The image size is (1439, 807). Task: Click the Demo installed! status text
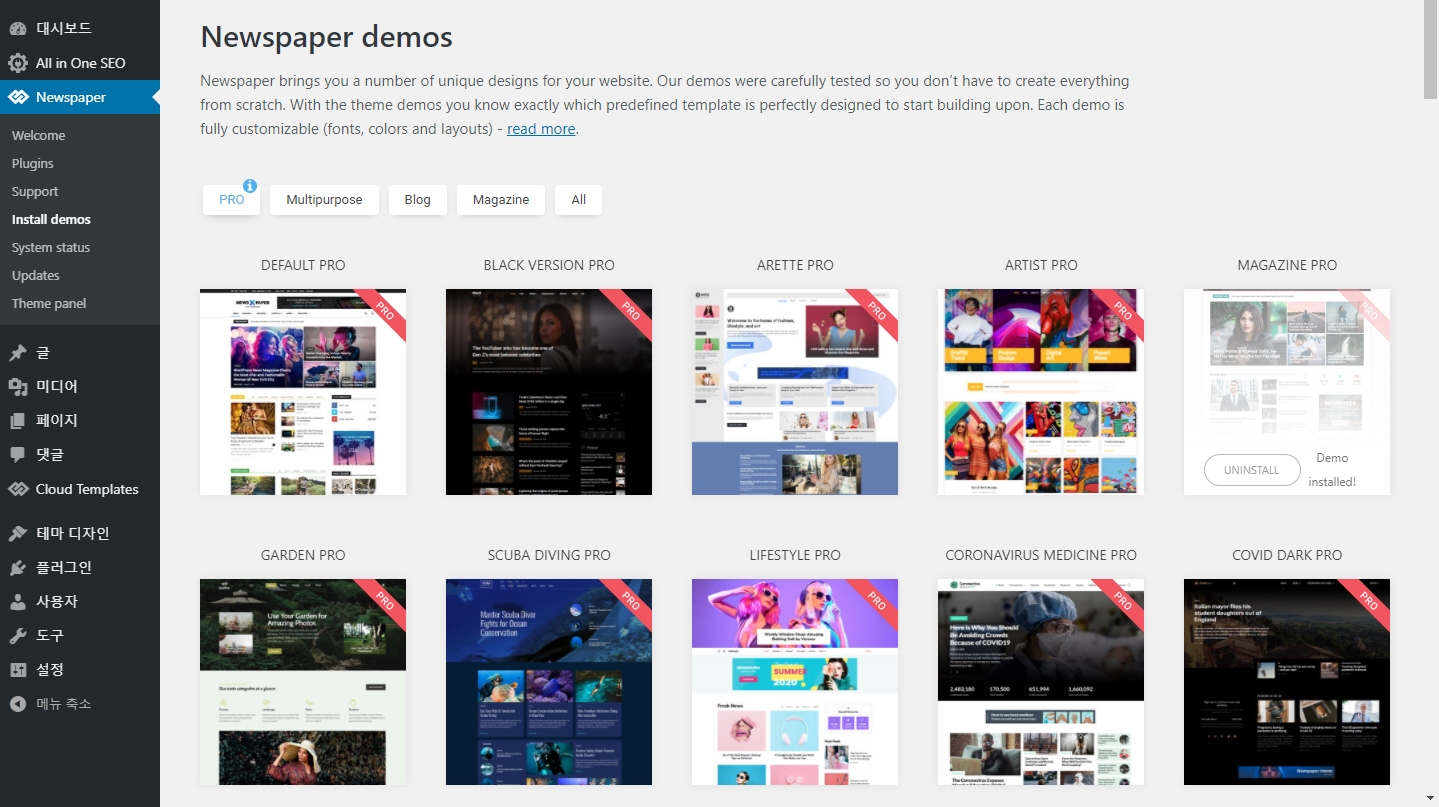click(1332, 470)
